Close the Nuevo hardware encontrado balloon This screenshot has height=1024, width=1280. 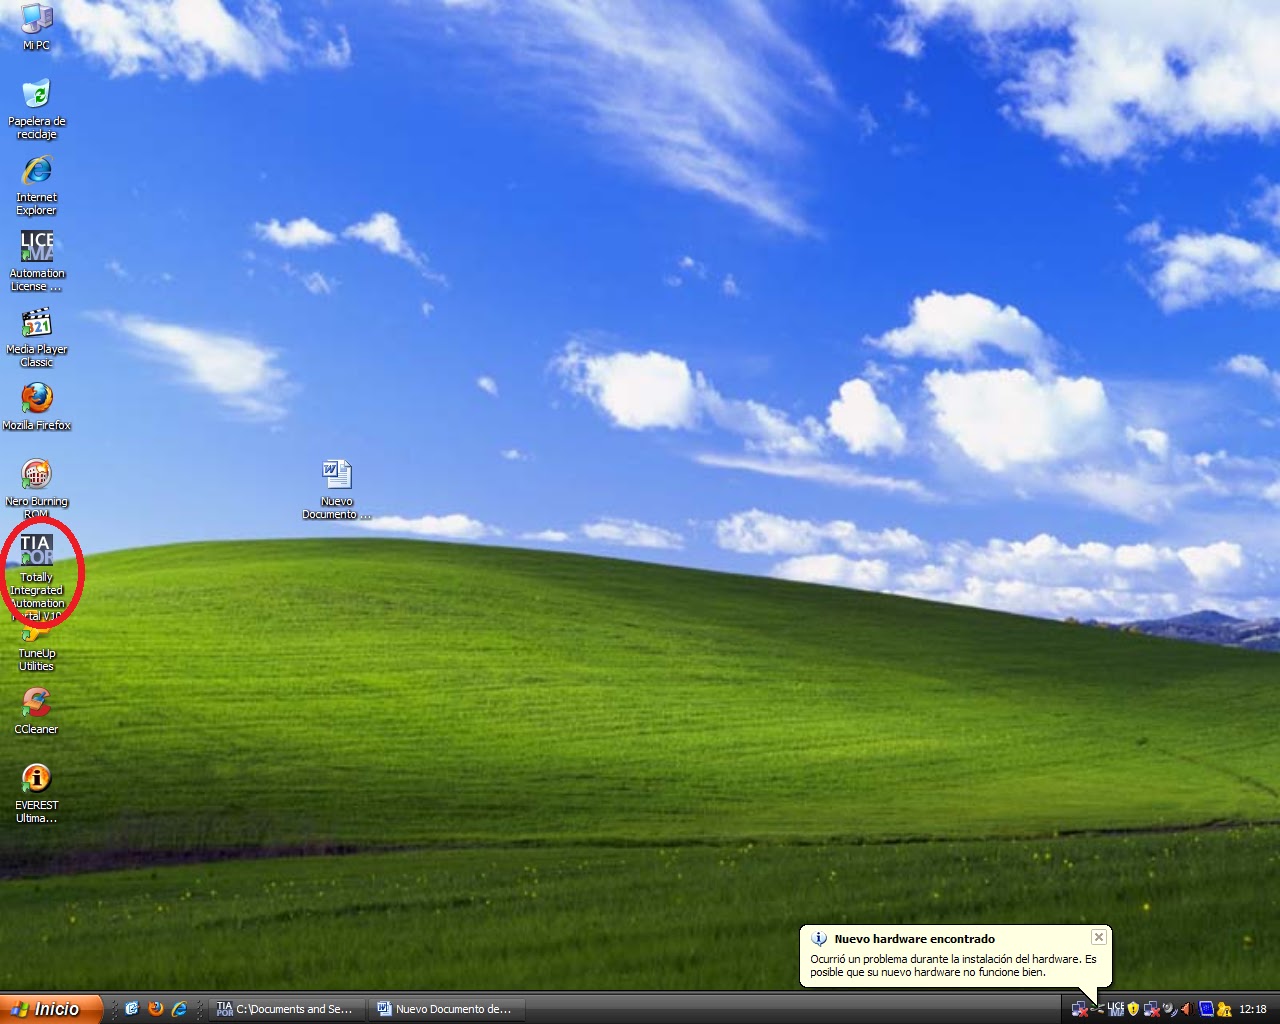pos(1098,937)
